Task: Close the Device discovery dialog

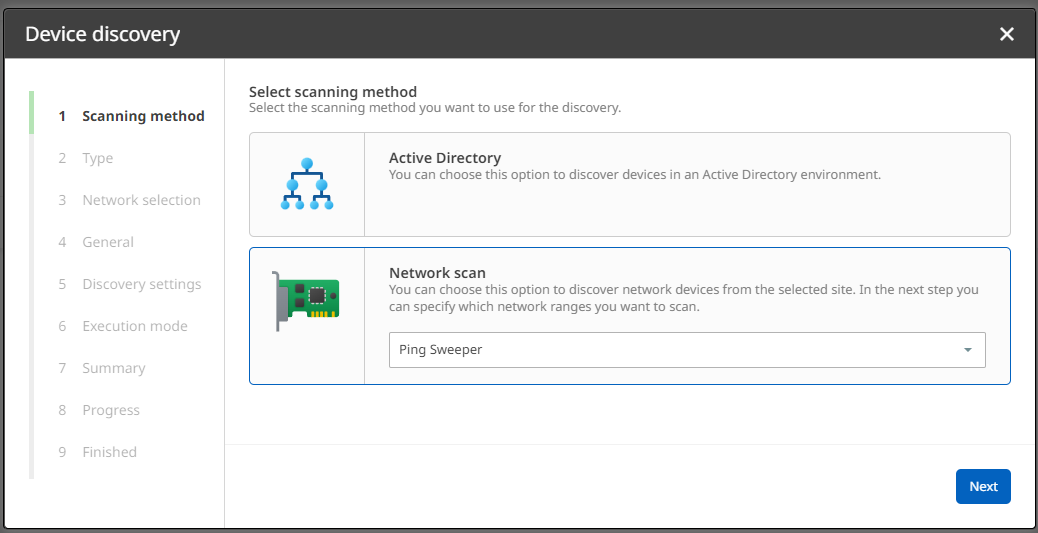Action: [x=1006, y=34]
